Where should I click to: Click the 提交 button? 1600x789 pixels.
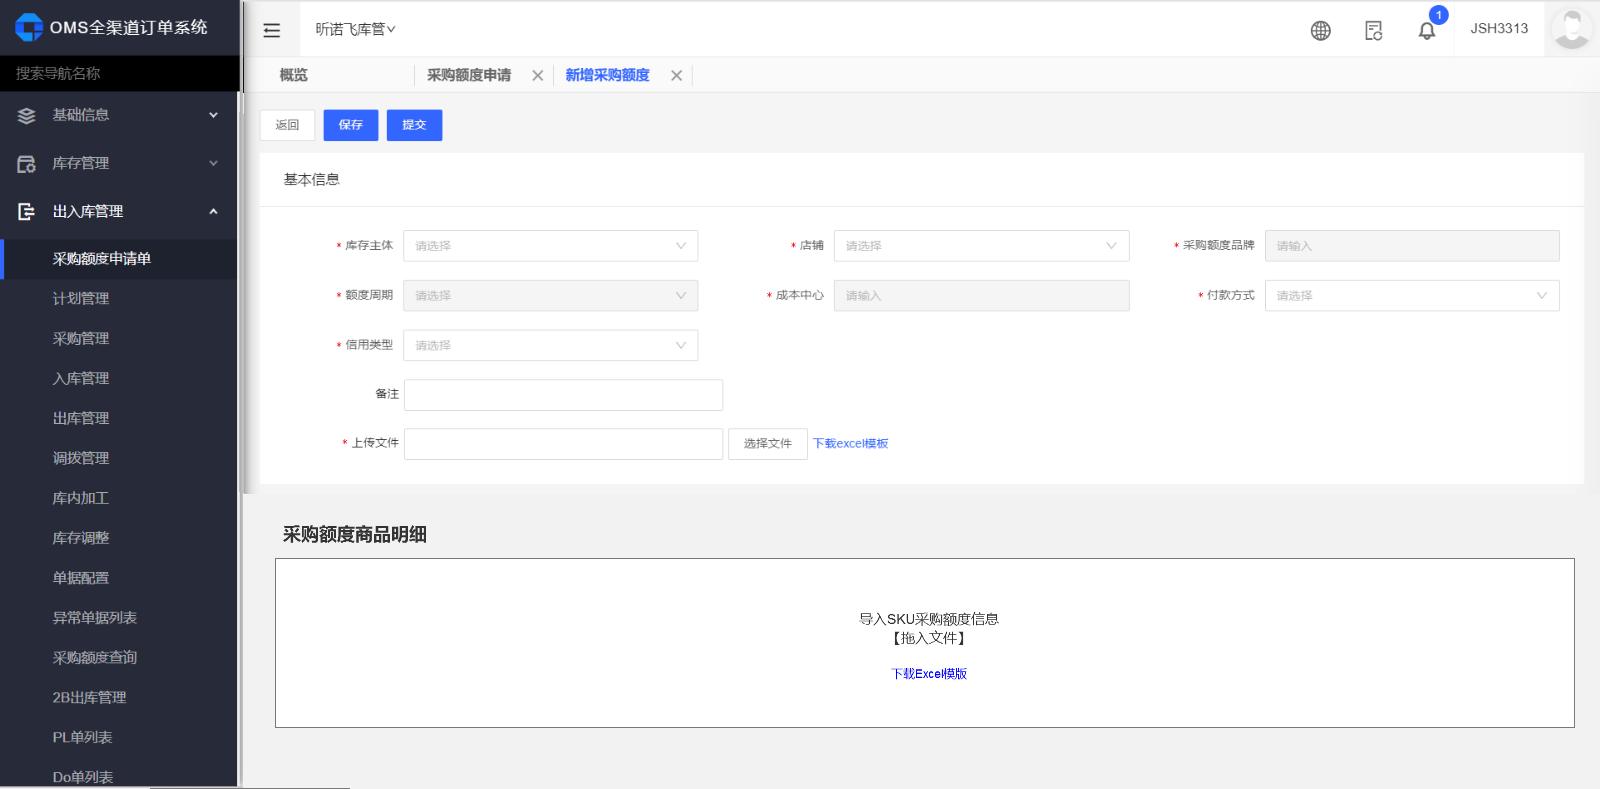414,125
